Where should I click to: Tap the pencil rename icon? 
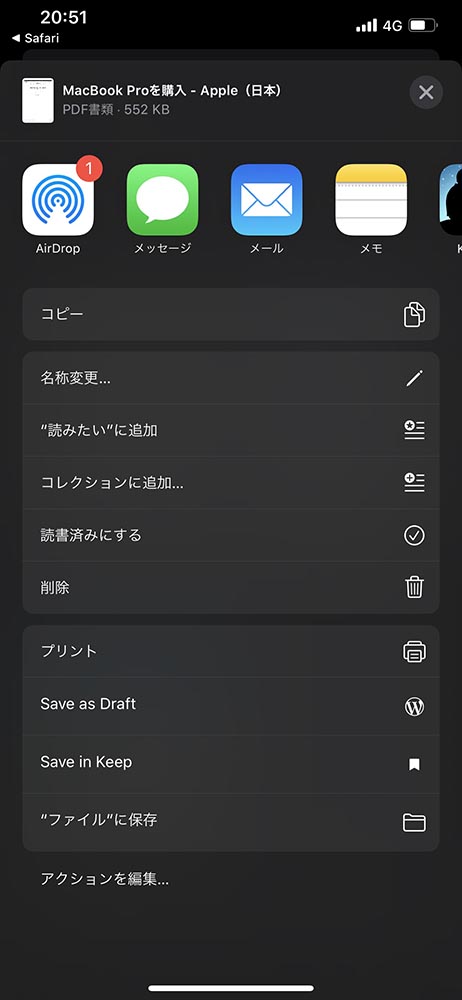point(414,378)
